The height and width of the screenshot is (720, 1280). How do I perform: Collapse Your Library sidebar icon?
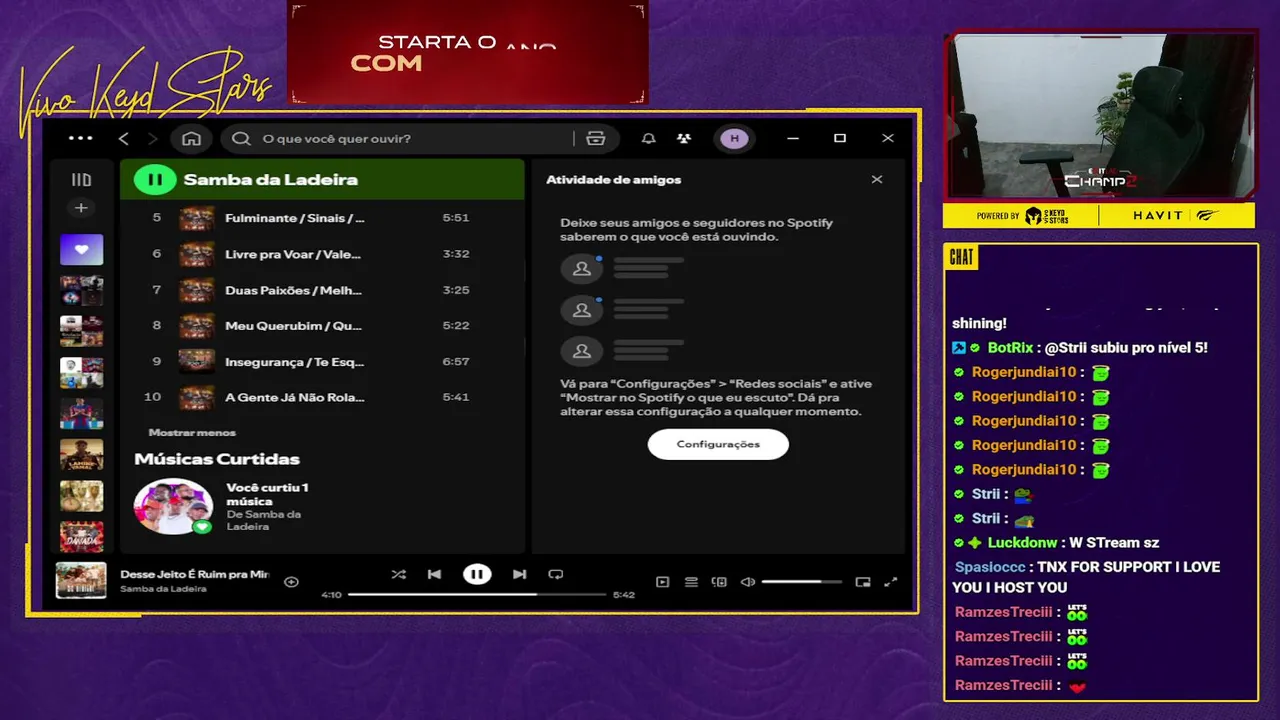pyautogui.click(x=81, y=180)
